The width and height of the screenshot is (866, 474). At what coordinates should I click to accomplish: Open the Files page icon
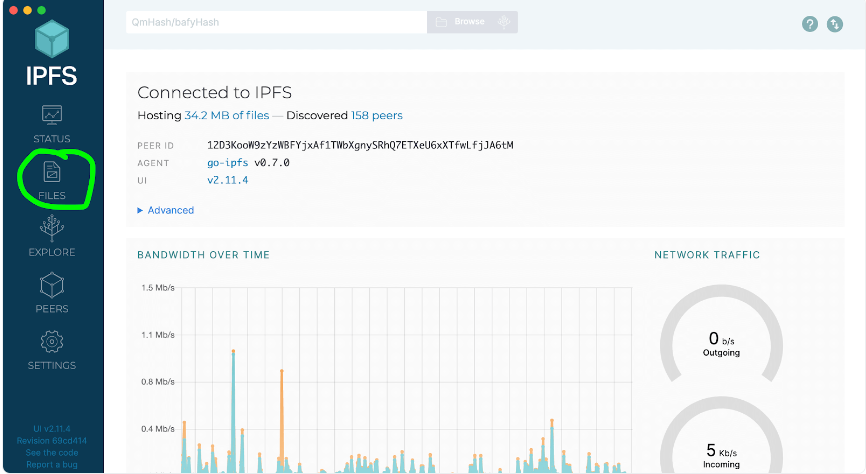pyautogui.click(x=52, y=171)
